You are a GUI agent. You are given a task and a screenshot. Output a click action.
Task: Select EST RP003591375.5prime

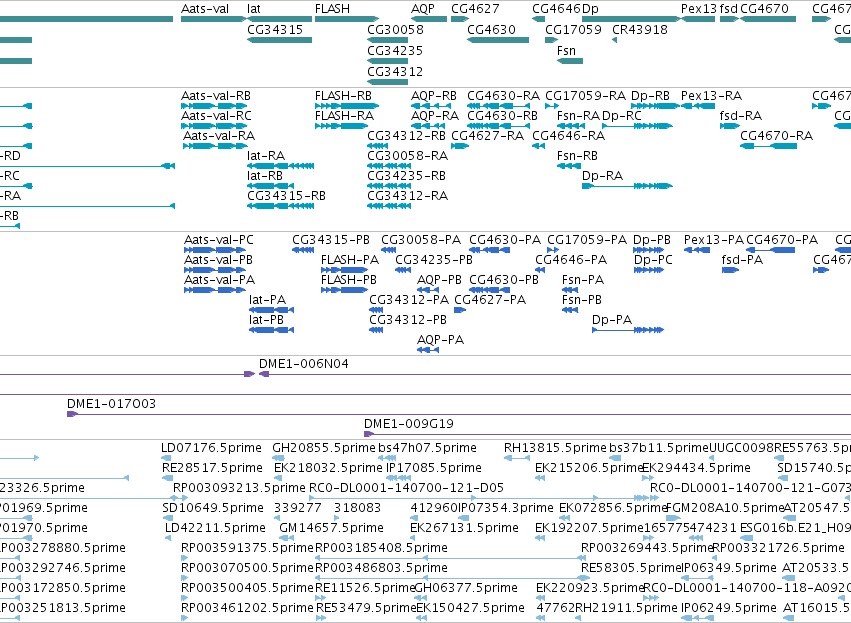click(x=247, y=548)
